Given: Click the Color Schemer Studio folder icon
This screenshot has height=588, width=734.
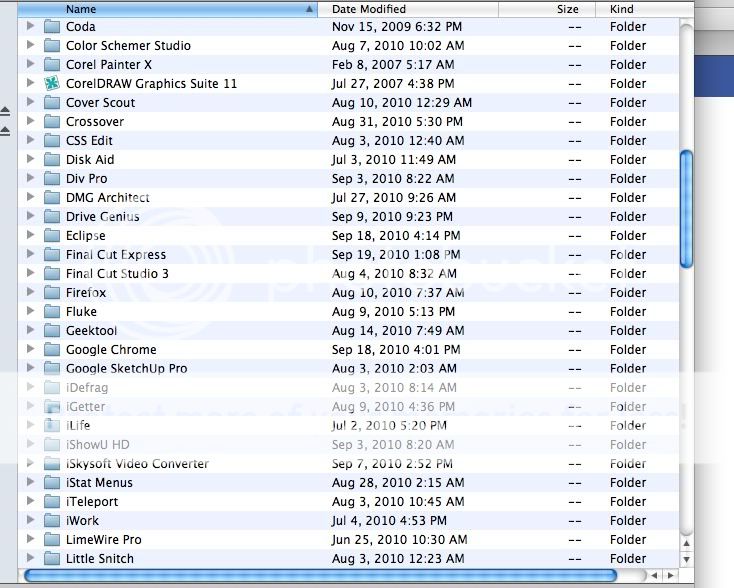Looking at the screenshot, I should 52,46.
